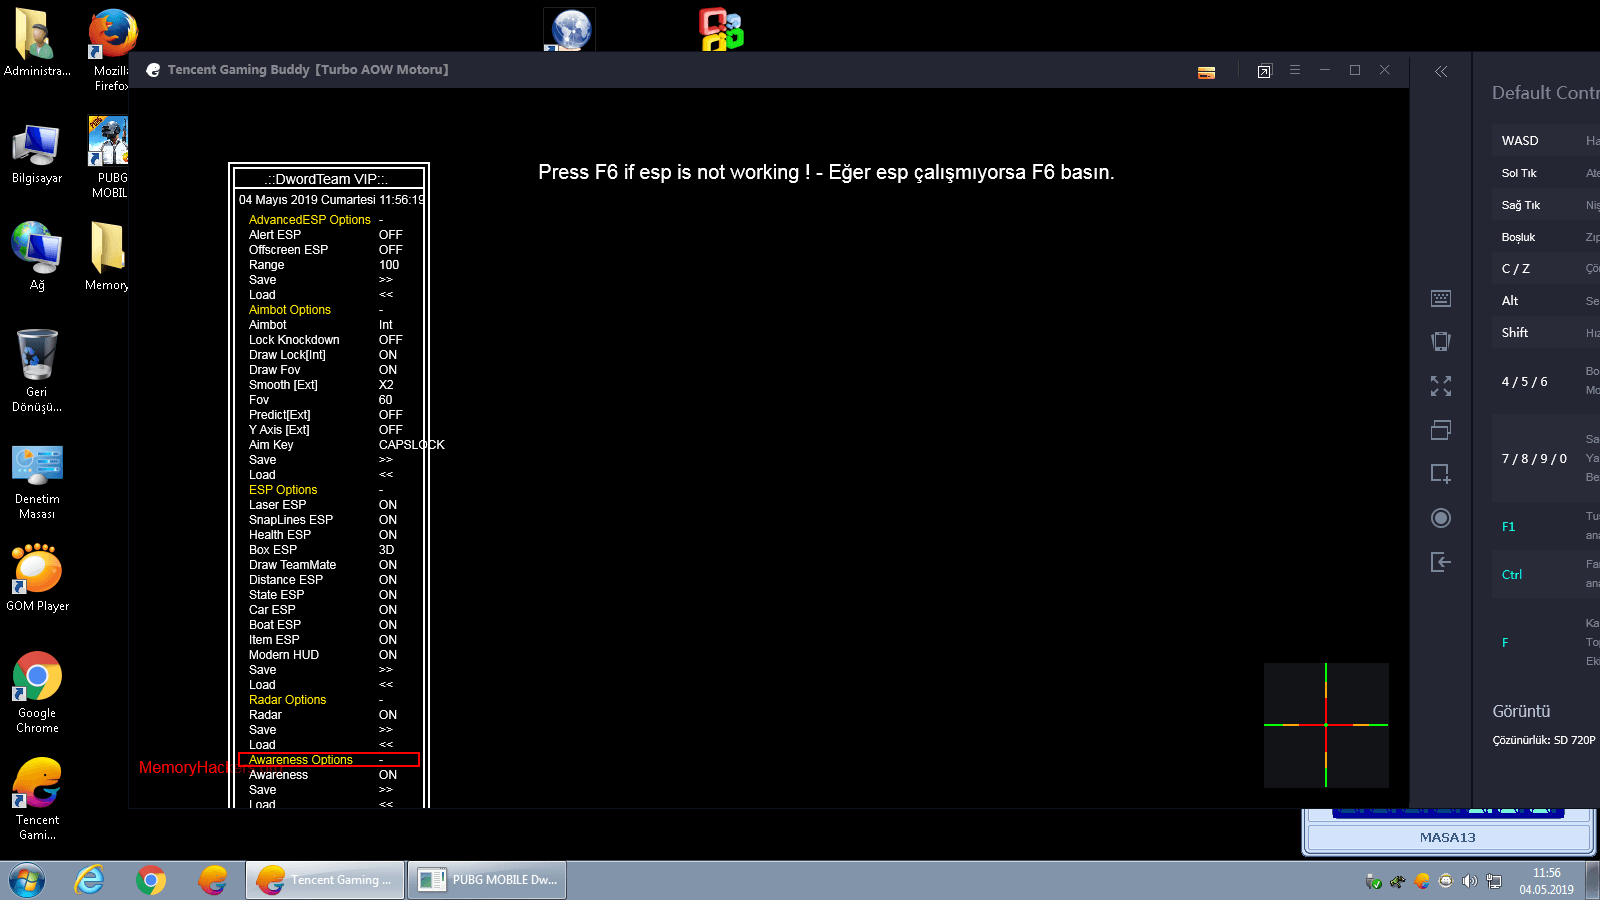Click the Smooth [Ext] X2 value
Viewport: 1600px width, 900px height.
point(386,385)
